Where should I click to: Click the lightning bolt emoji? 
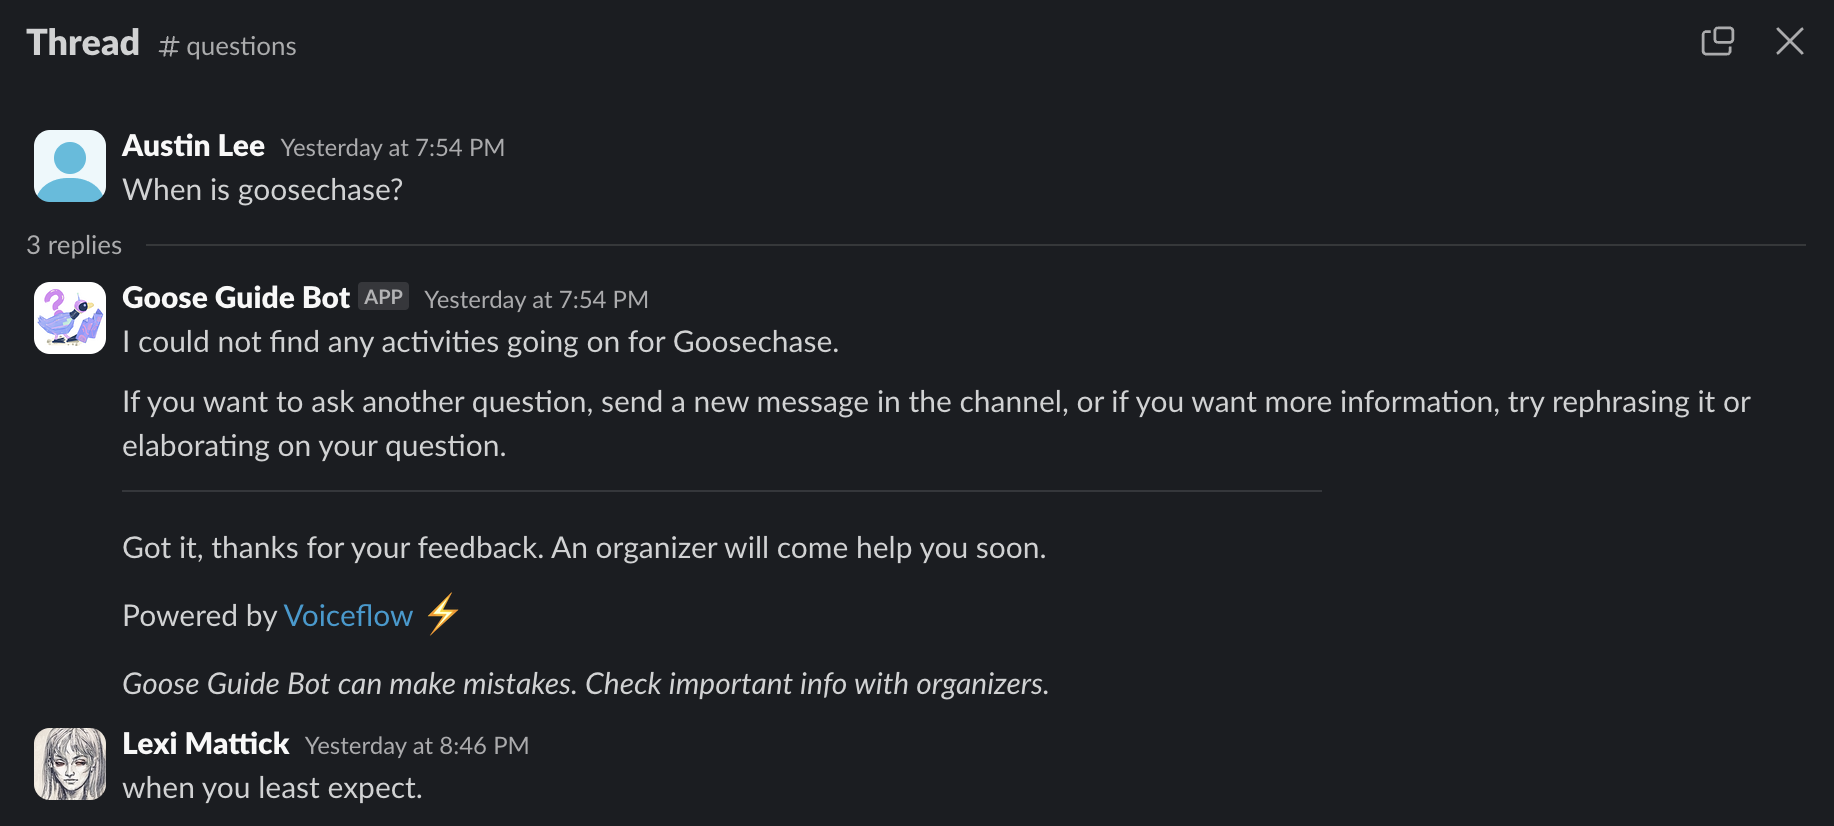click(x=443, y=614)
